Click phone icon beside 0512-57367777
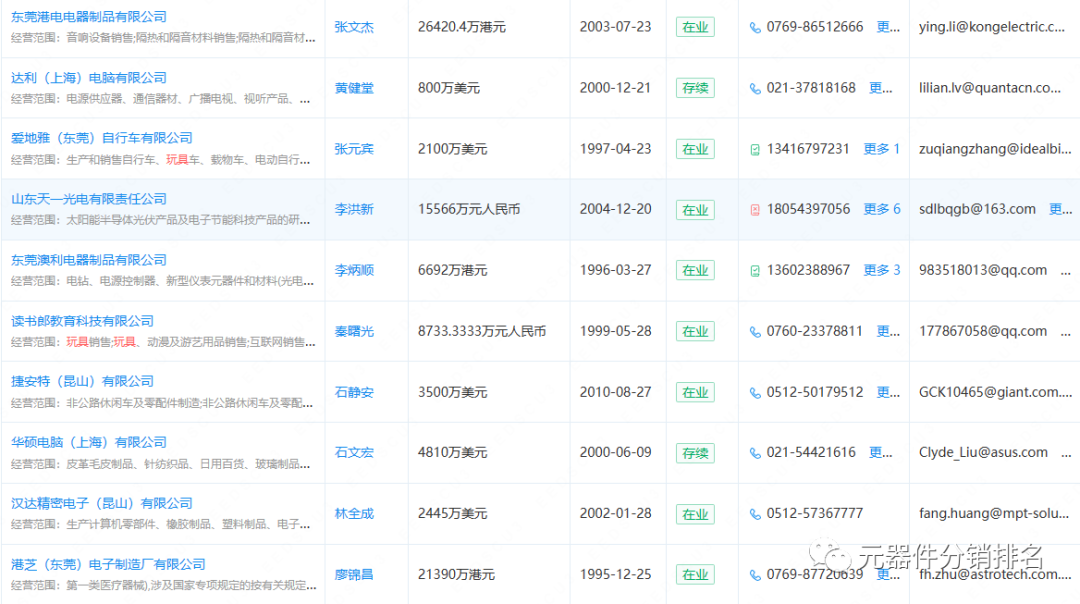The width and height of the screenshot is (1080, 604). coord(755,514)
